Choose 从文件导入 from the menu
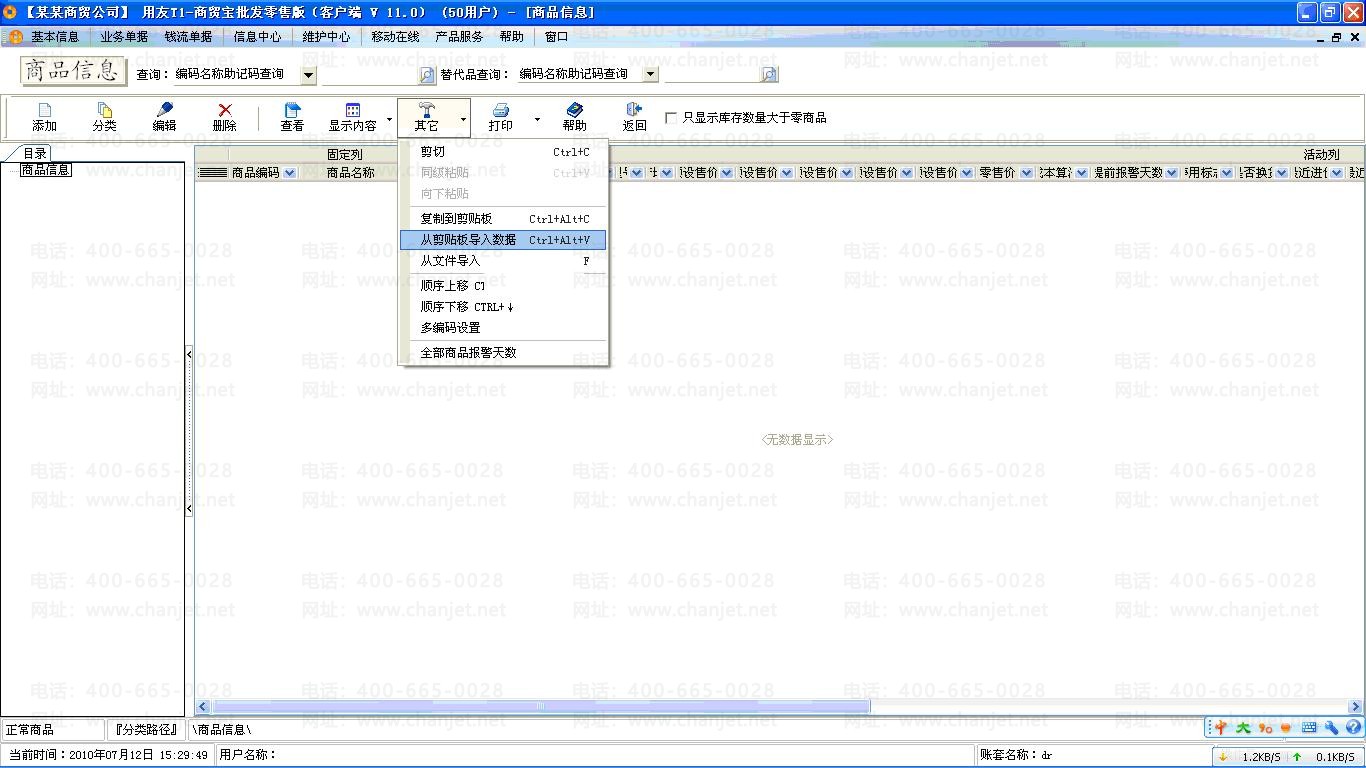 [450, 261]
